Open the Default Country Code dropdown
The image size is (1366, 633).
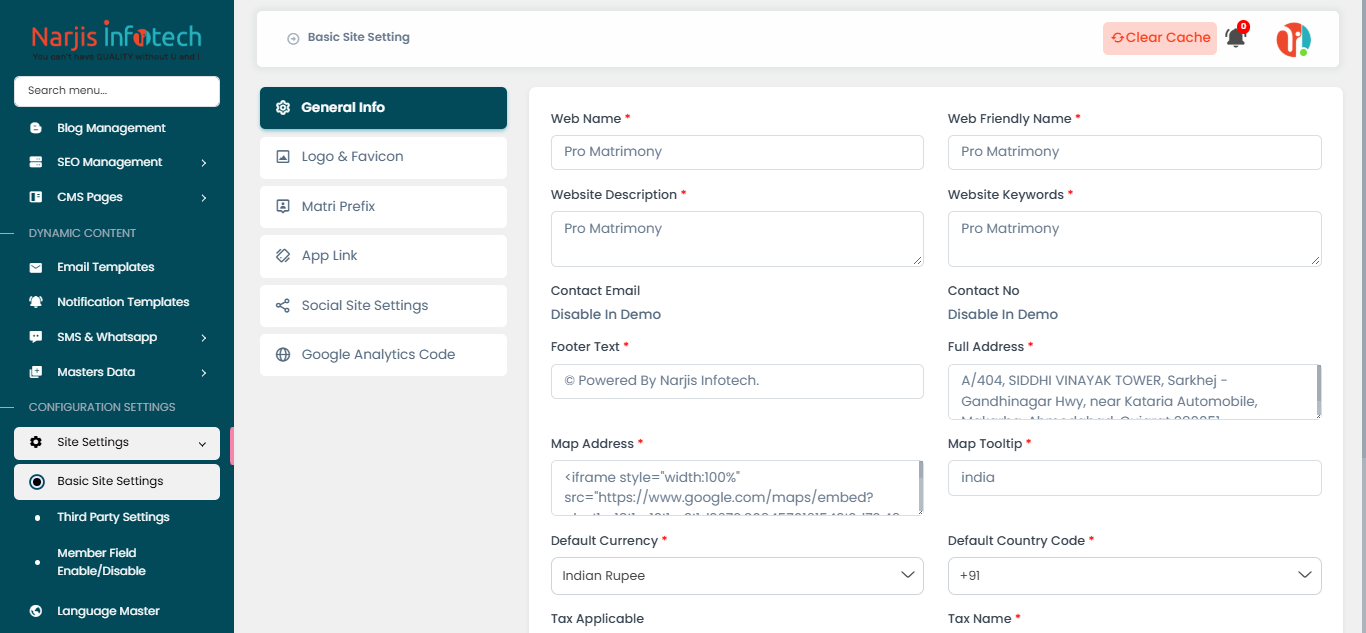1134,576
